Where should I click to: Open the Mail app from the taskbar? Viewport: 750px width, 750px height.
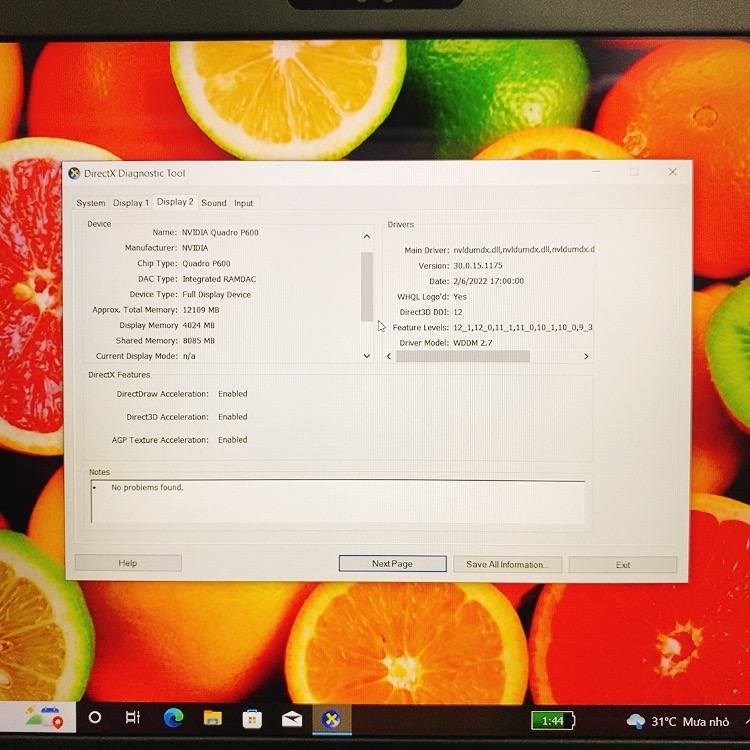(292, 718)
